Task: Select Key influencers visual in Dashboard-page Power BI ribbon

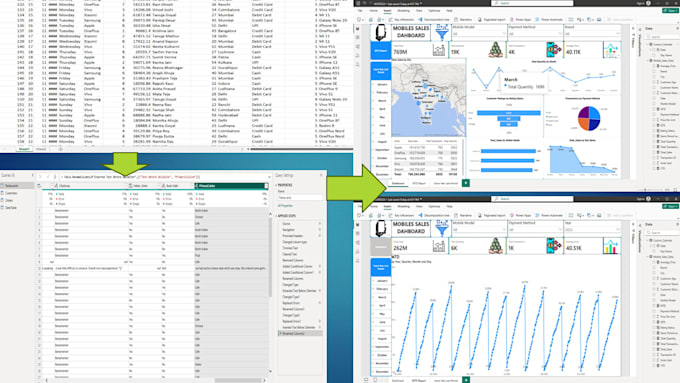Action: click(x=401, y=20)
